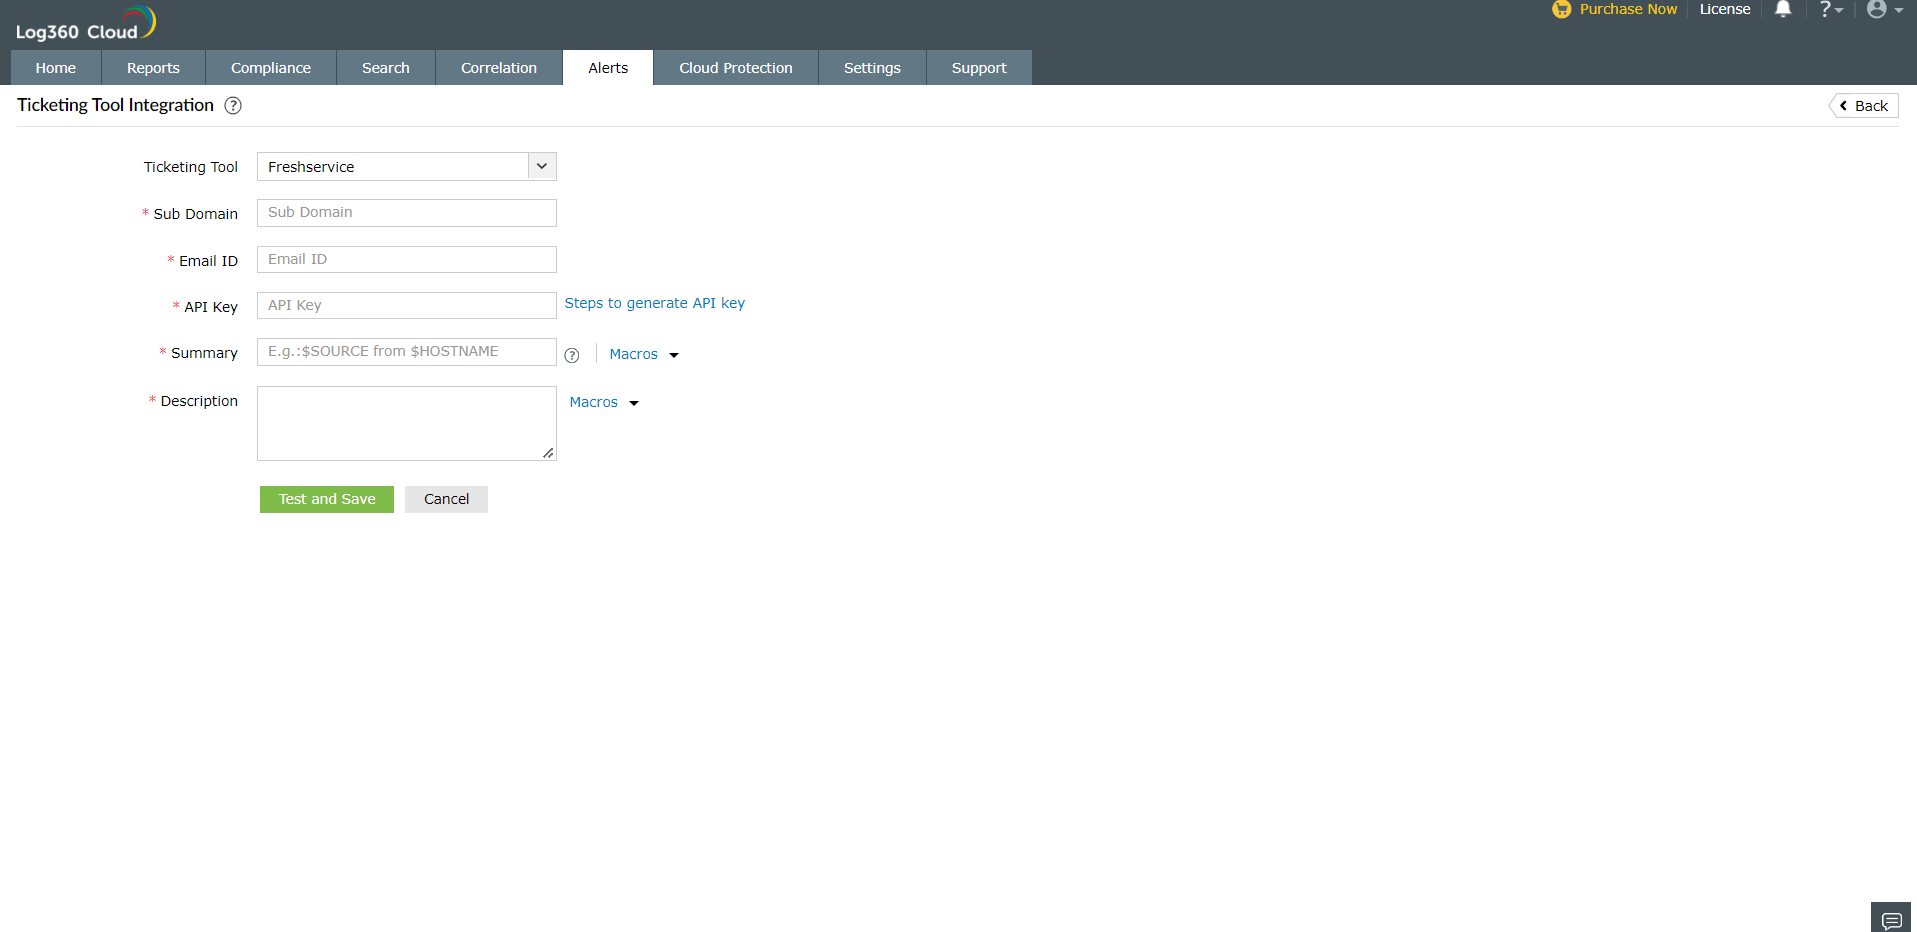Click inside the Description text area
The width and height of the screenshot is (1917, 932).
coord(407,424)
